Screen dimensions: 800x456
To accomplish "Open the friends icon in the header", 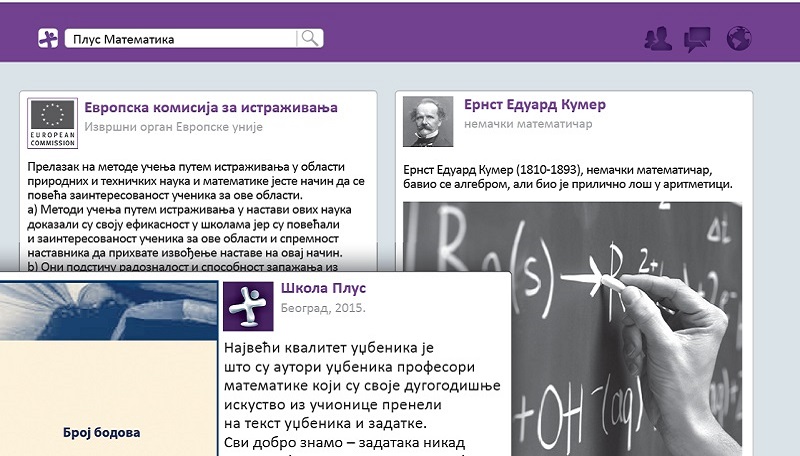I will pyautogui.click(x=658, y=39).
